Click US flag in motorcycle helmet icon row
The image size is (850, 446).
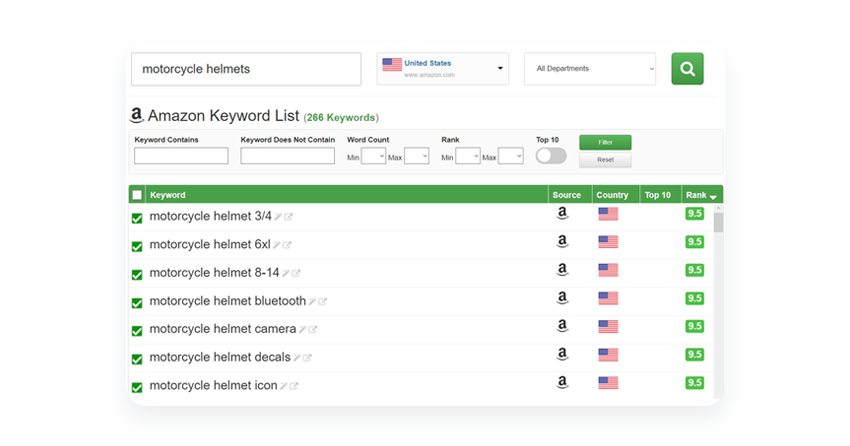tap(608, 383)
